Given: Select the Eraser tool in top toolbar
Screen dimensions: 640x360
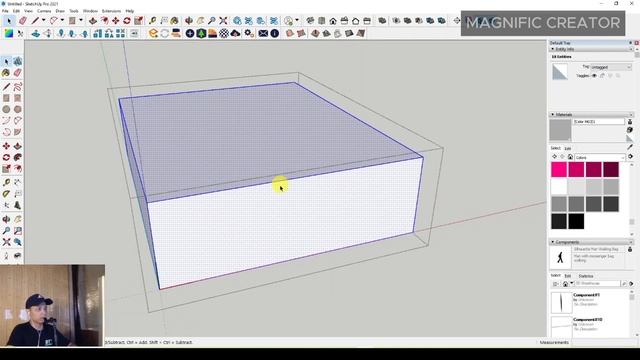Looking at the screenshot, I should pos(23,20).
